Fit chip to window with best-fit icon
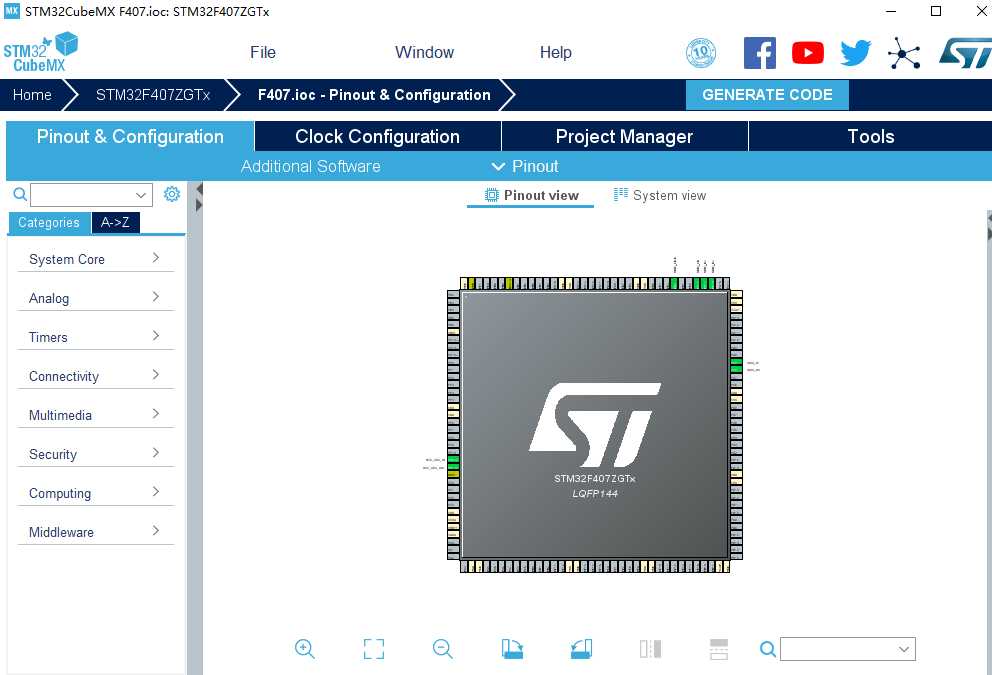The height and width of the screenshot is (675, 992). pos(374,648)
